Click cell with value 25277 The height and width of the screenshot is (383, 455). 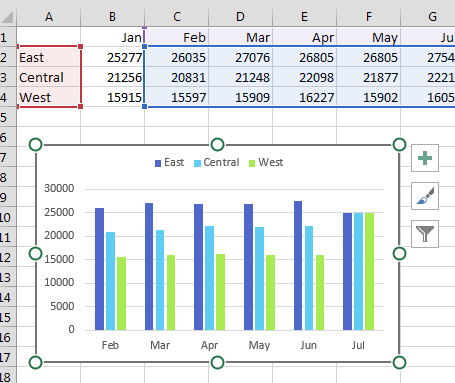coord(112,57)
